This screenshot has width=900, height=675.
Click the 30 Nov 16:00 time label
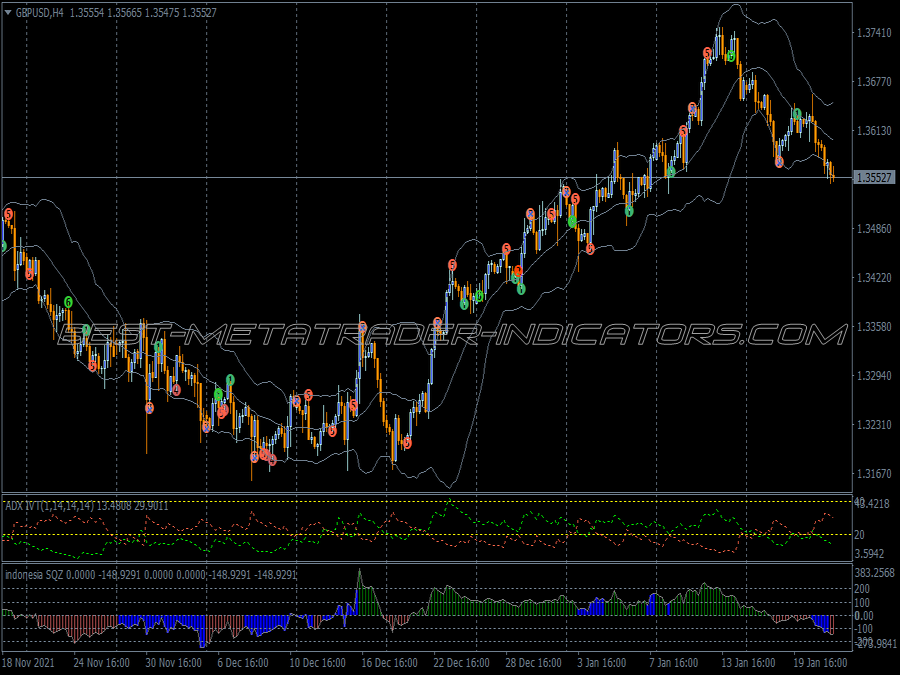(x=173, y=662)
